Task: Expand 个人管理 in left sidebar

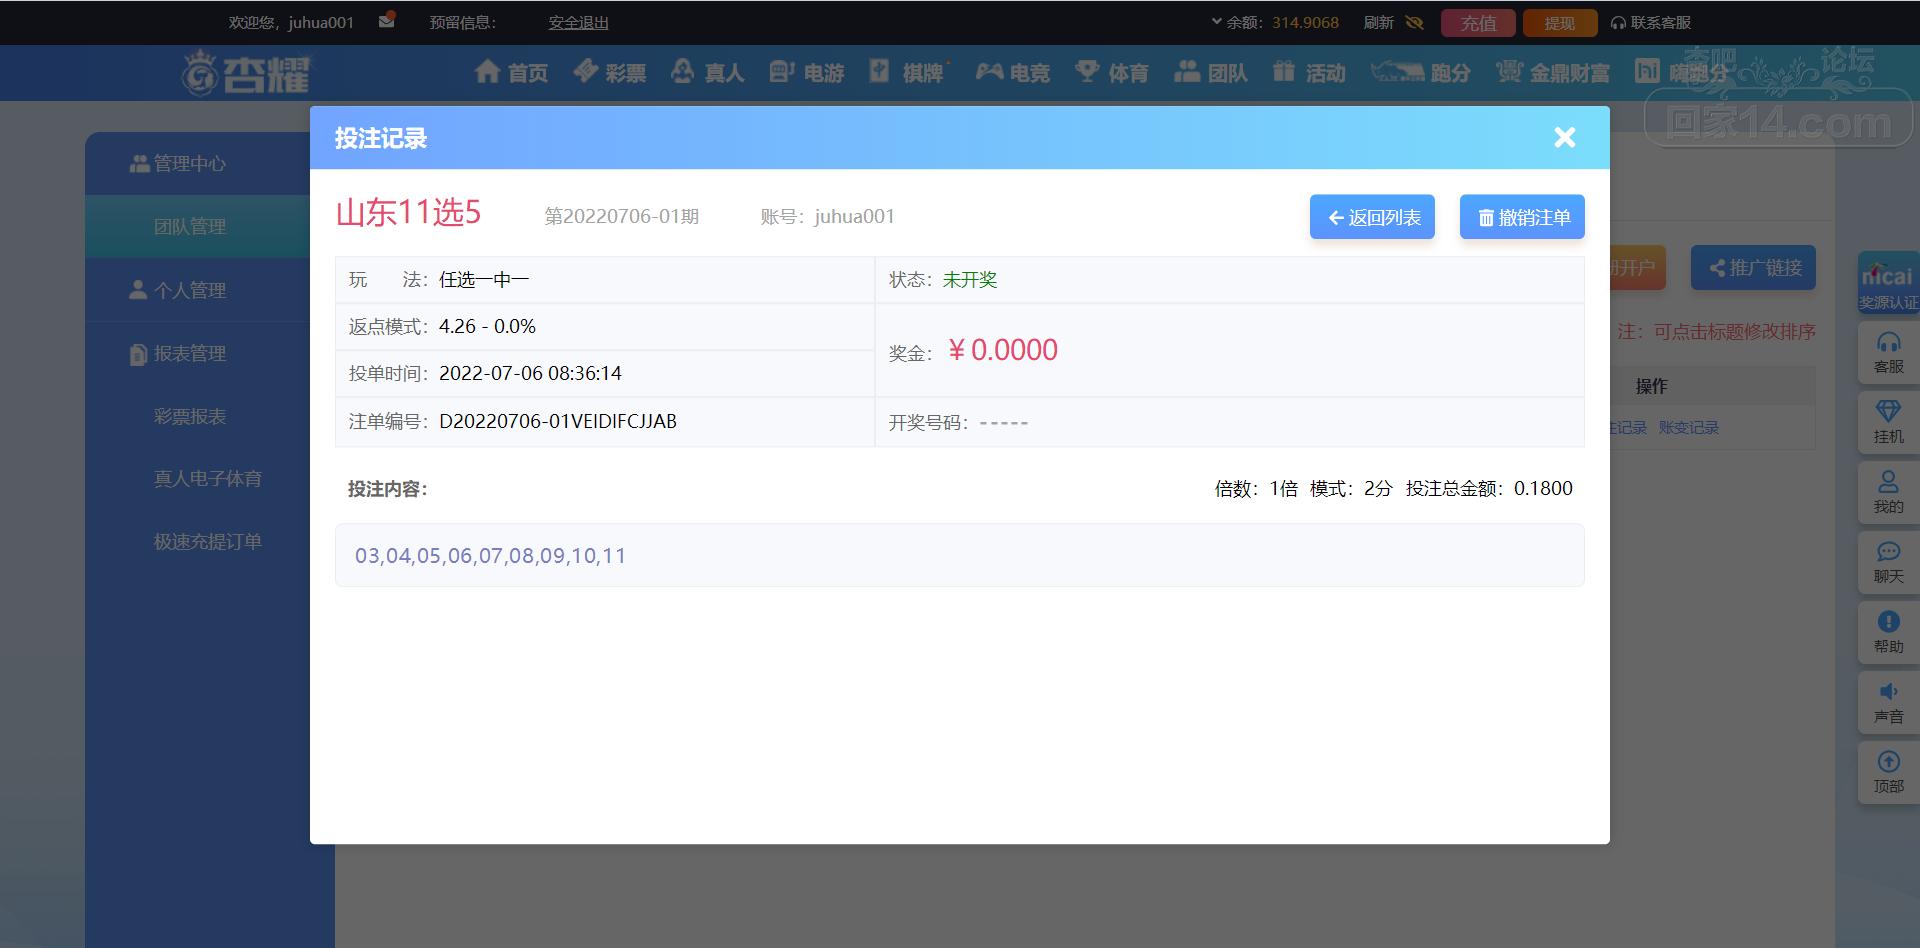Action: click(189, 290)
